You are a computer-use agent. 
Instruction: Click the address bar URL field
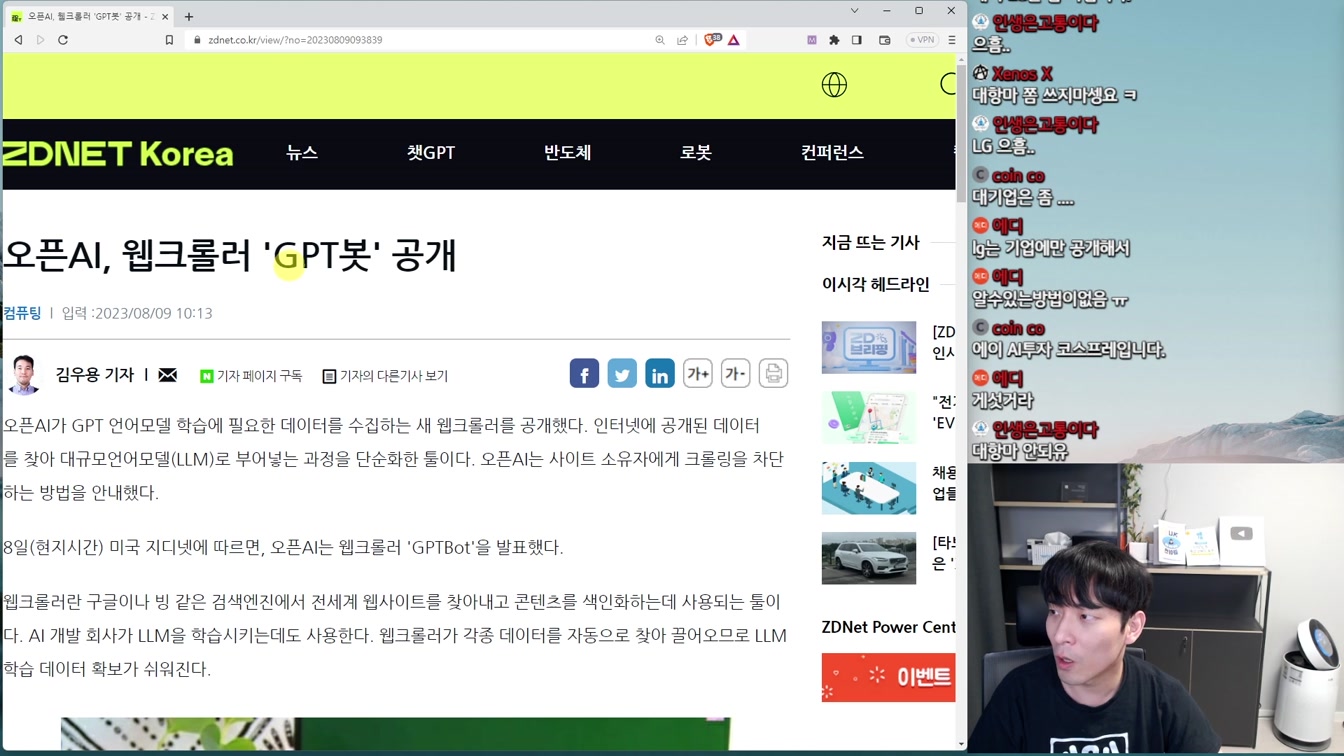point(420,40)
